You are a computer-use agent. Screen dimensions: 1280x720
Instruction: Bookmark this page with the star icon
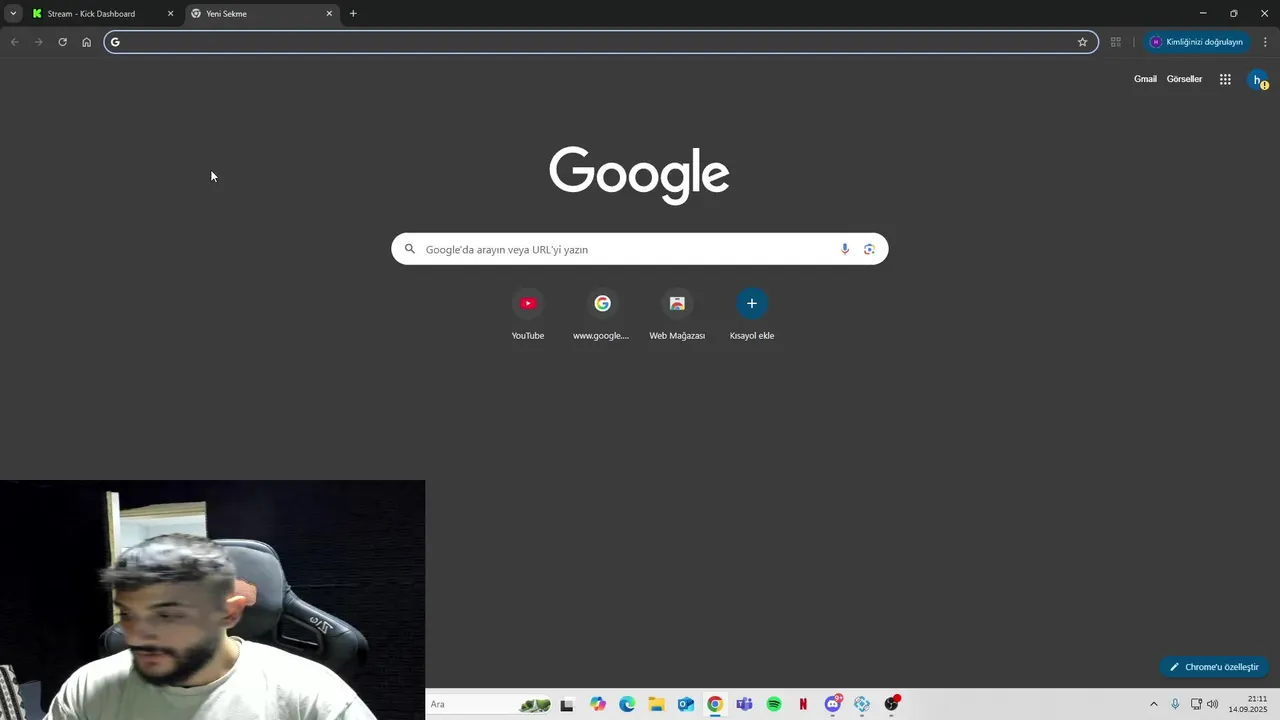(1082, 42)
